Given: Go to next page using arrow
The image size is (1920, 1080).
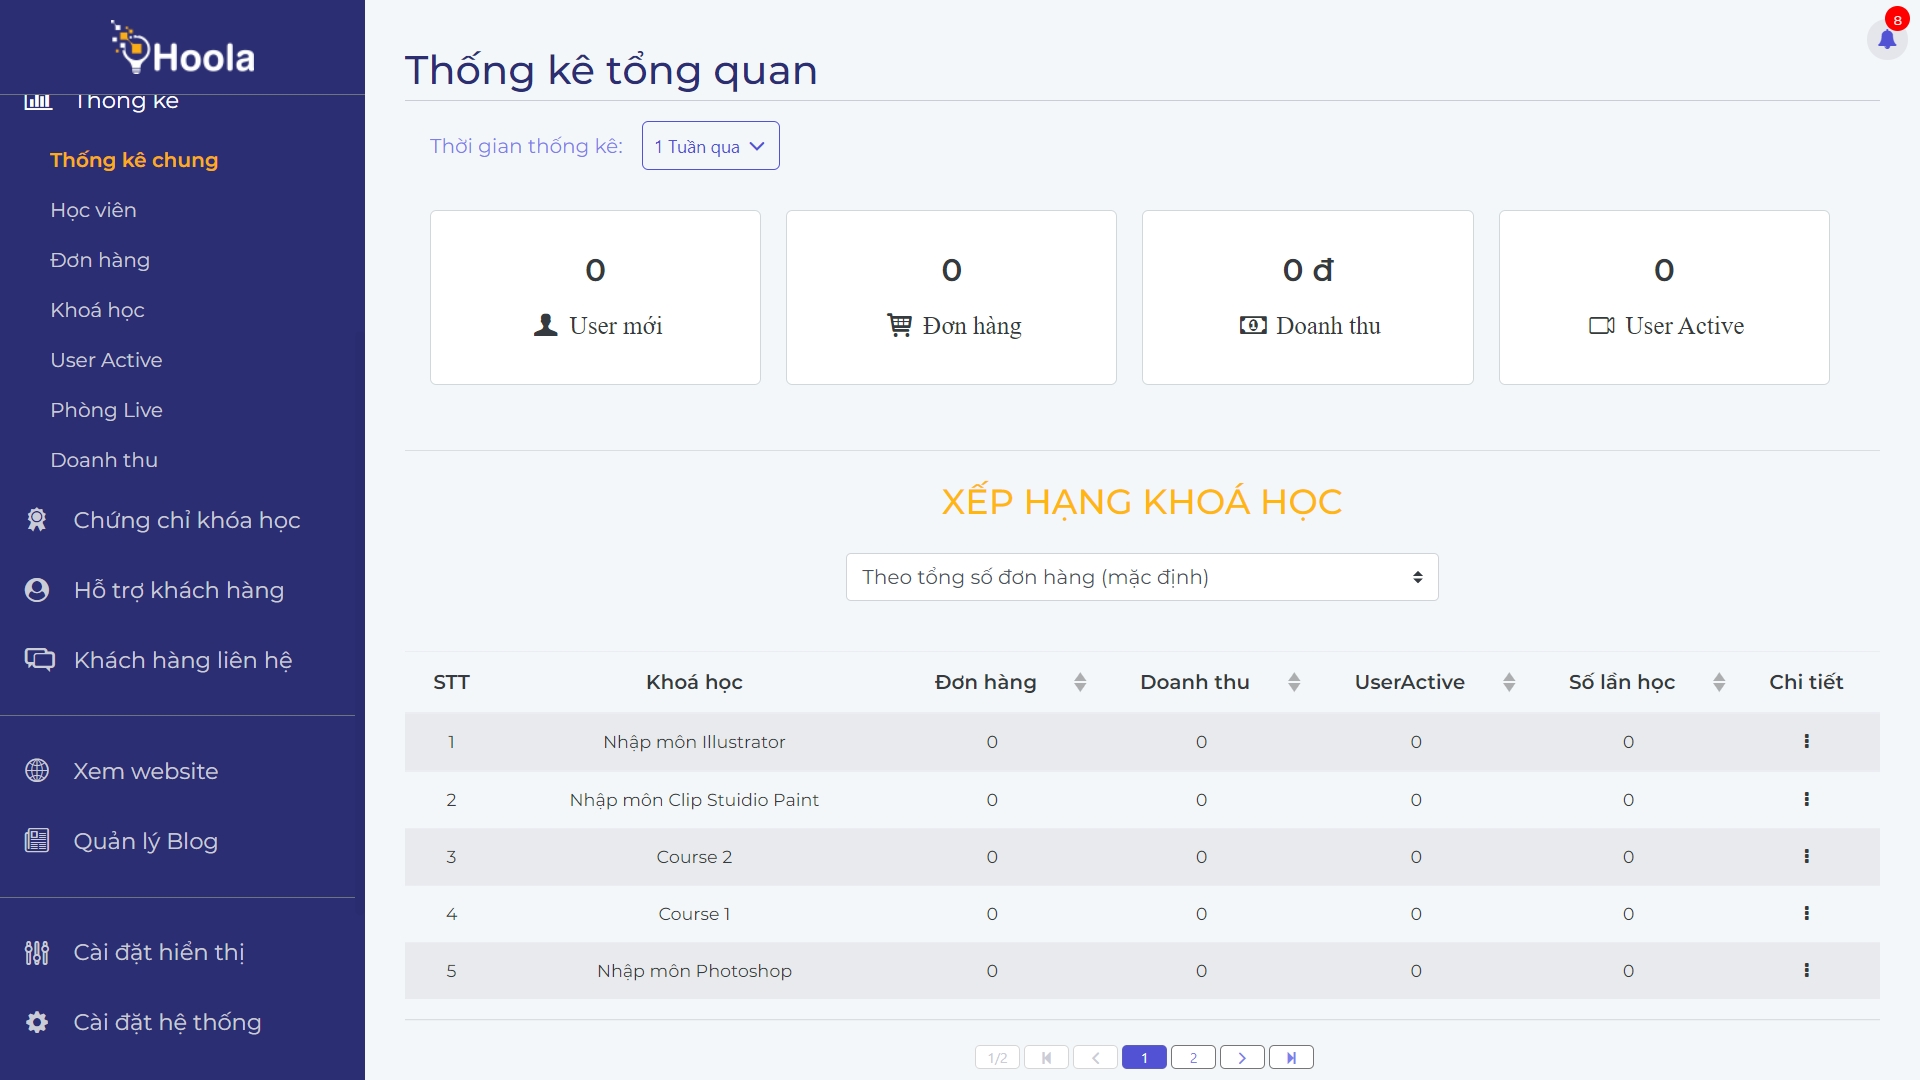Looking at the screenshot, I should pos(1242,1057).
